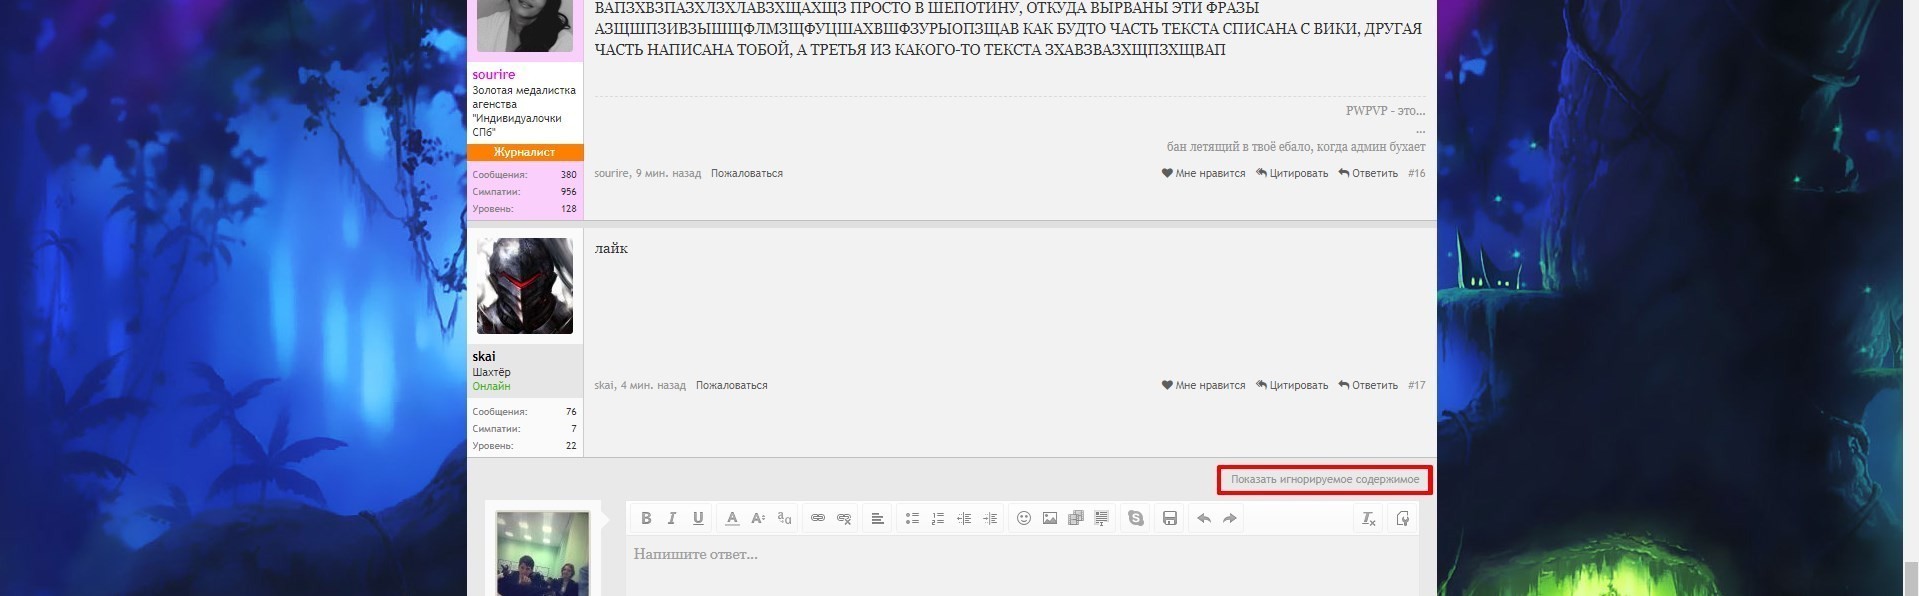Click sourire's avatar thumbnail
1919x596 pixels.
point(525,25)
